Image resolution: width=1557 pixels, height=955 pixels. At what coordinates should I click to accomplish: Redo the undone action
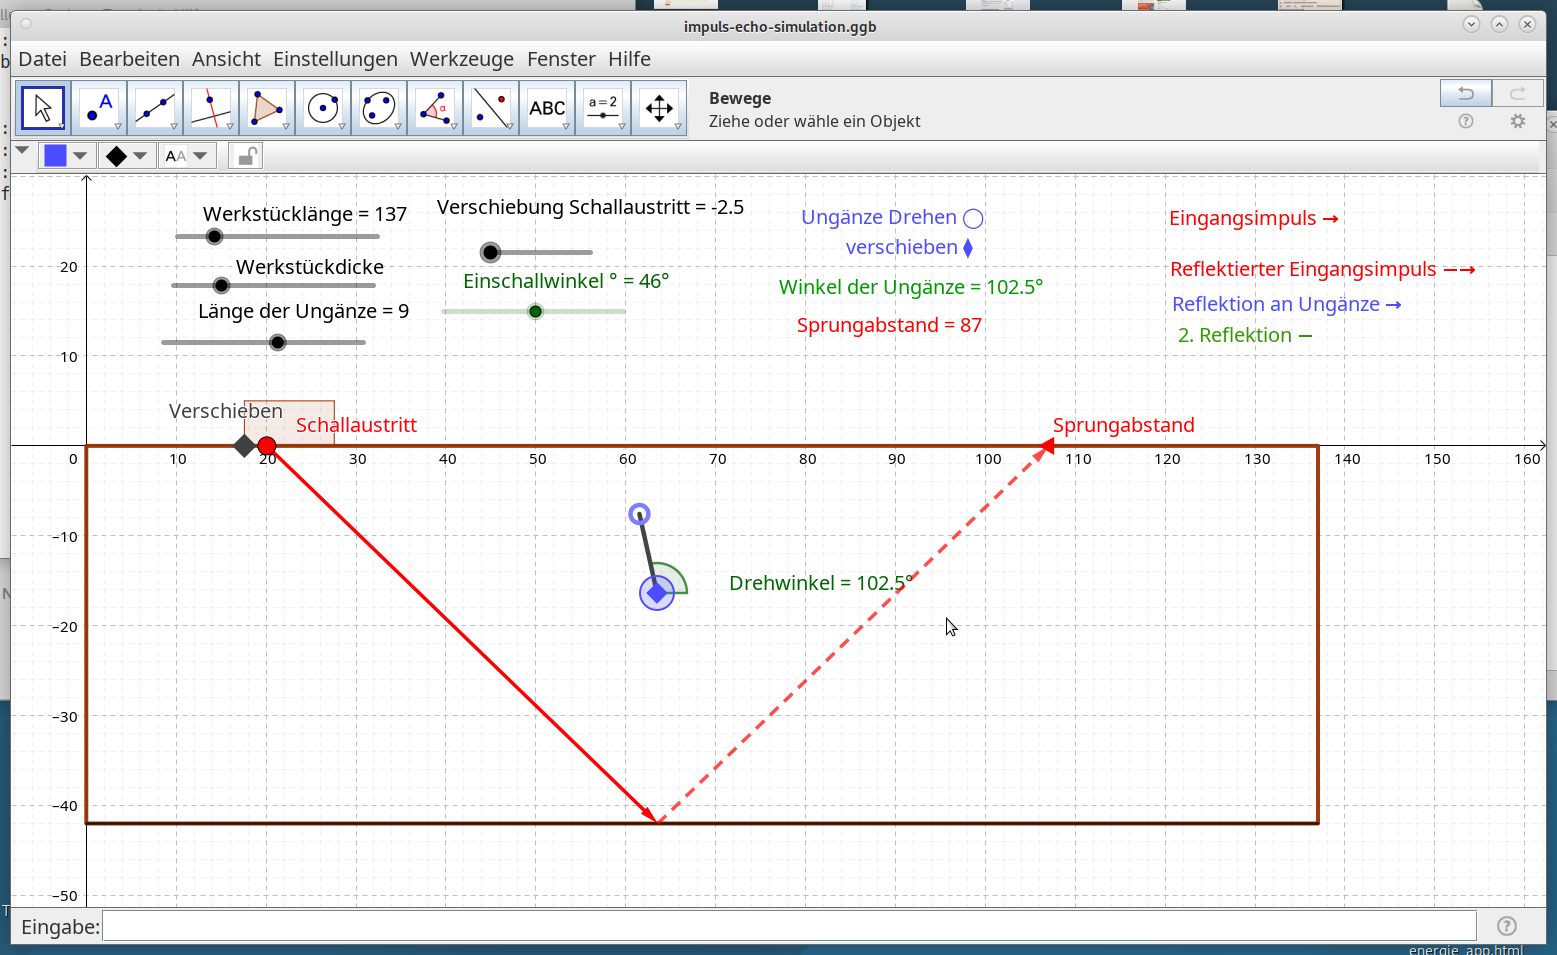tap(1518, 93)
